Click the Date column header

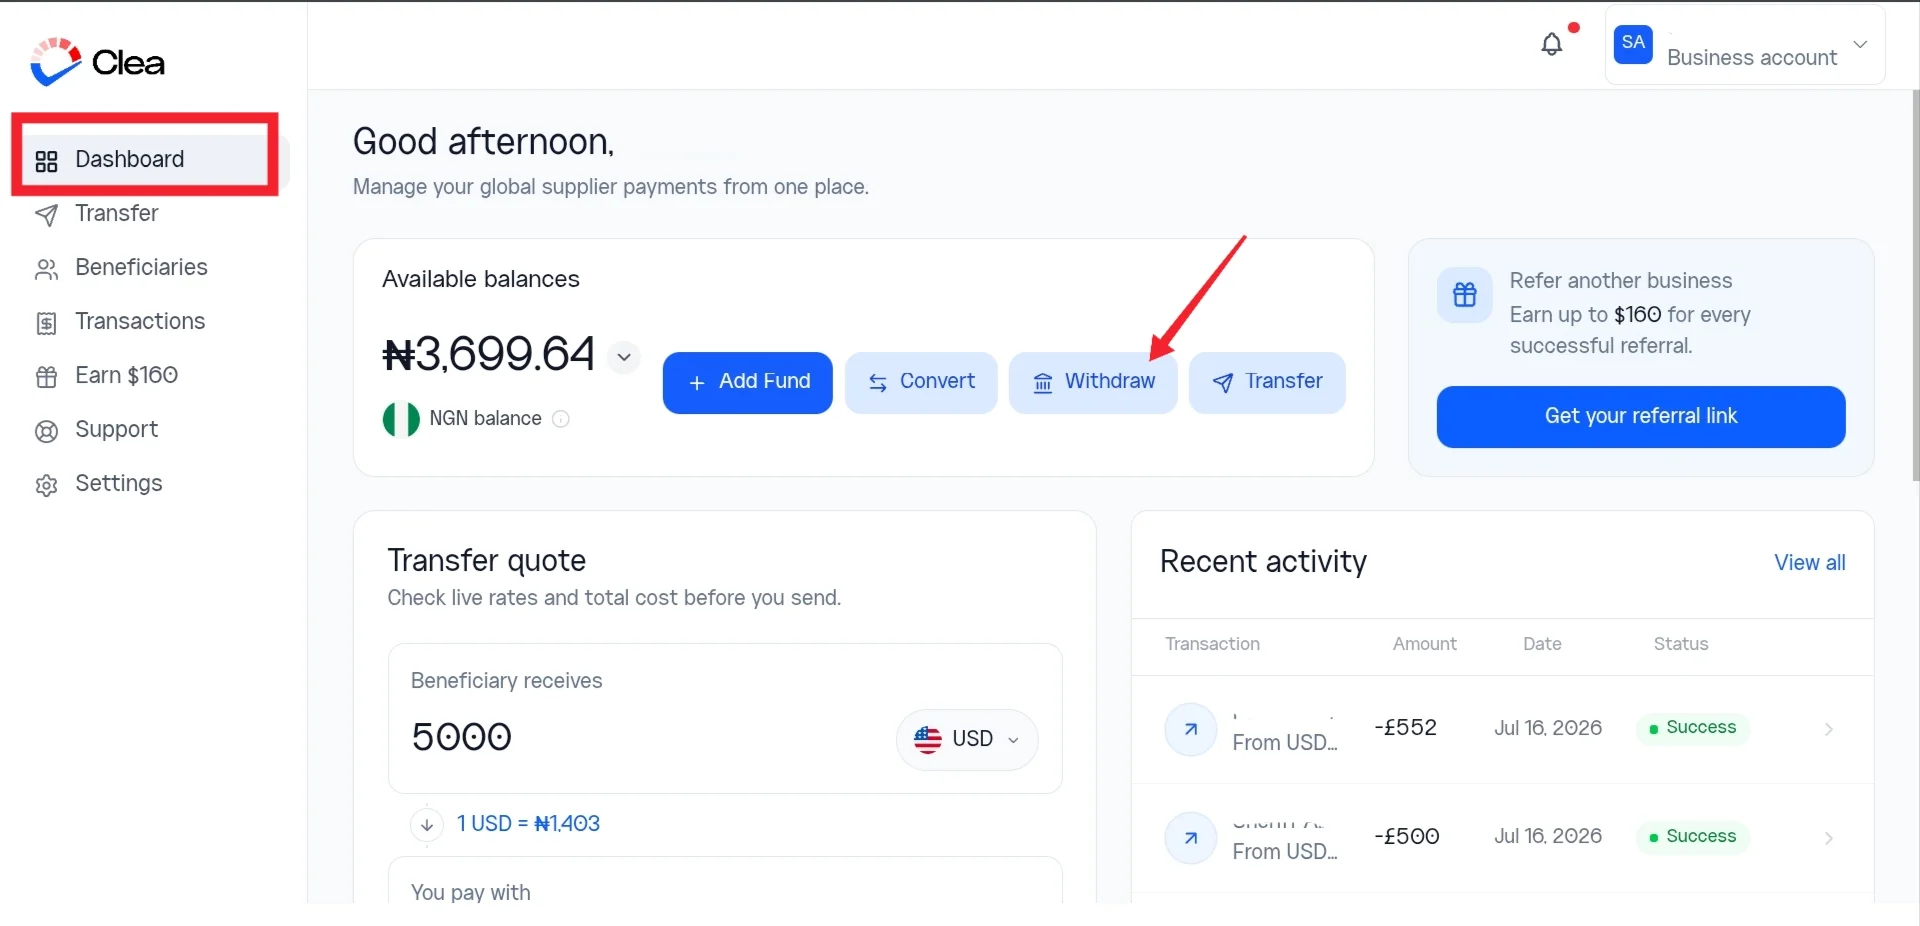click(1542, 645)
